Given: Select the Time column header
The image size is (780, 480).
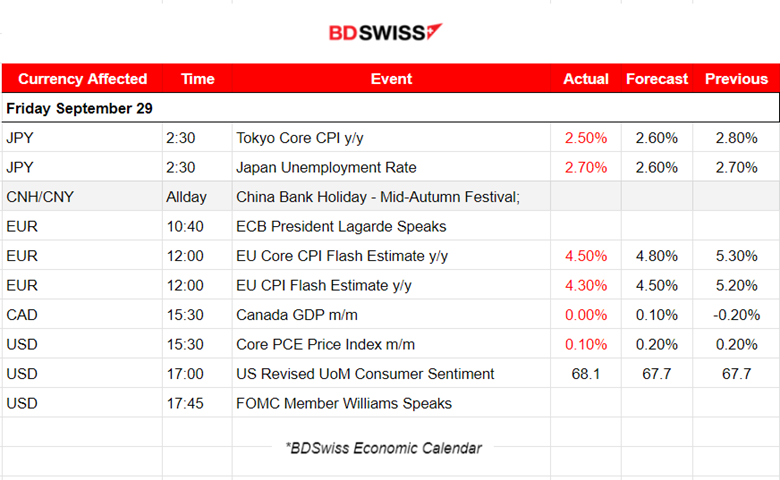Looking at the screenshot, I should click(197, 79).
